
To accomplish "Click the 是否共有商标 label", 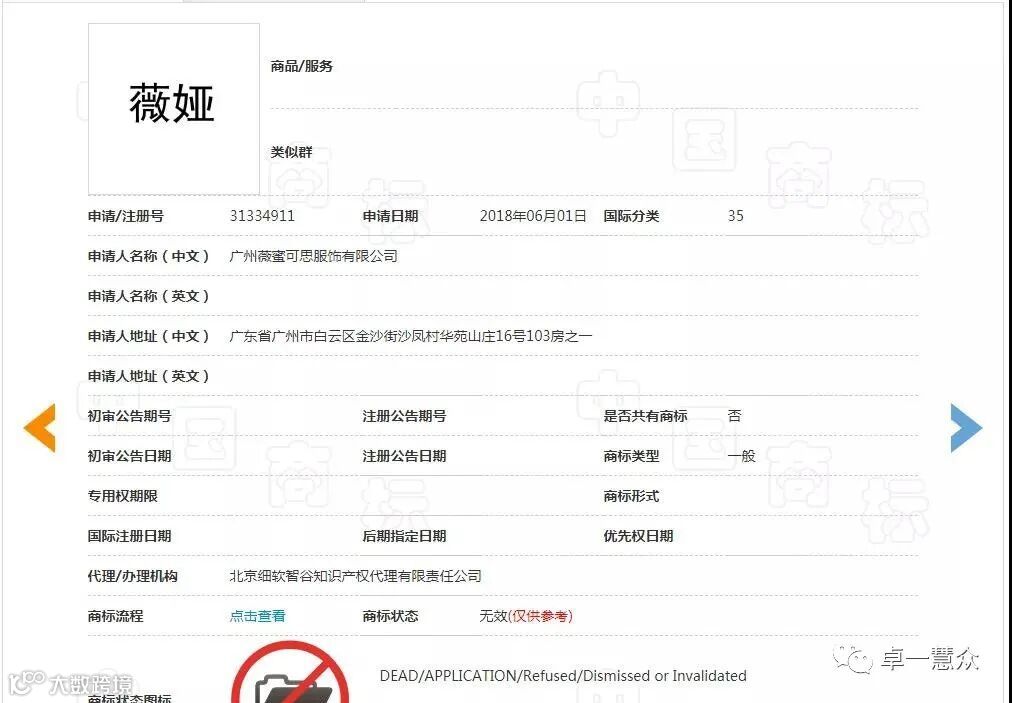I will point(645,416).
